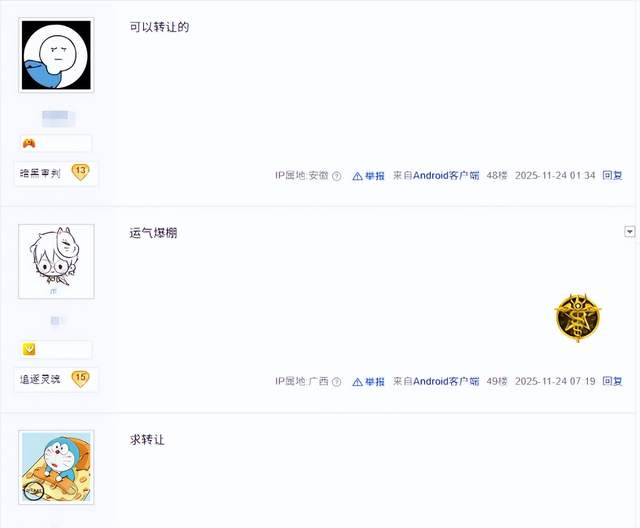Screen dimensions: 640x528
Task: Click the 举报 warning triangle on floor 48
Action: click(357, 176)
